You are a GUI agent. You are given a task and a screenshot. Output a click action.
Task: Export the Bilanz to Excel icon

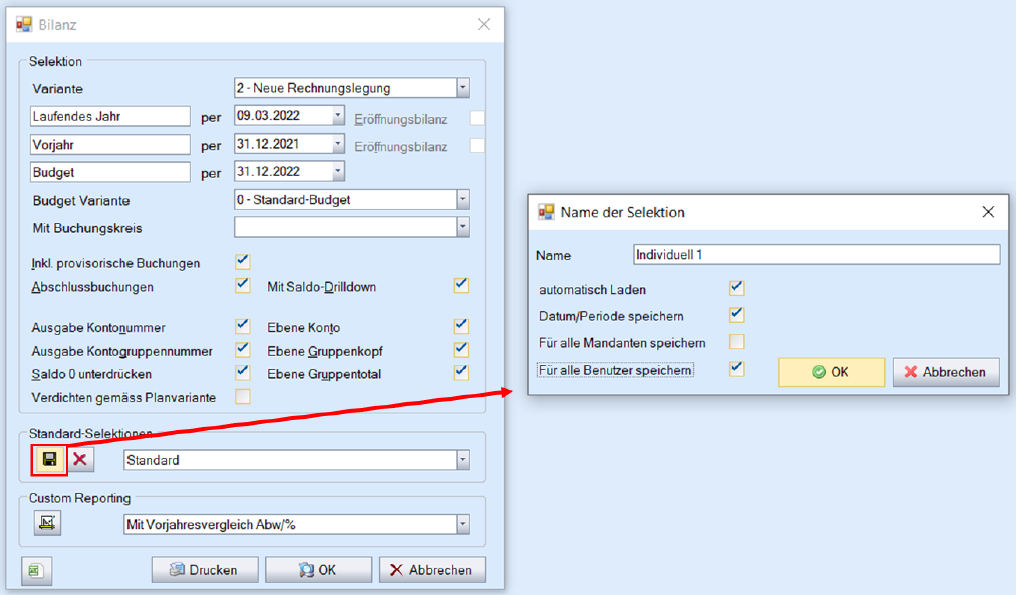pos(36,570)
